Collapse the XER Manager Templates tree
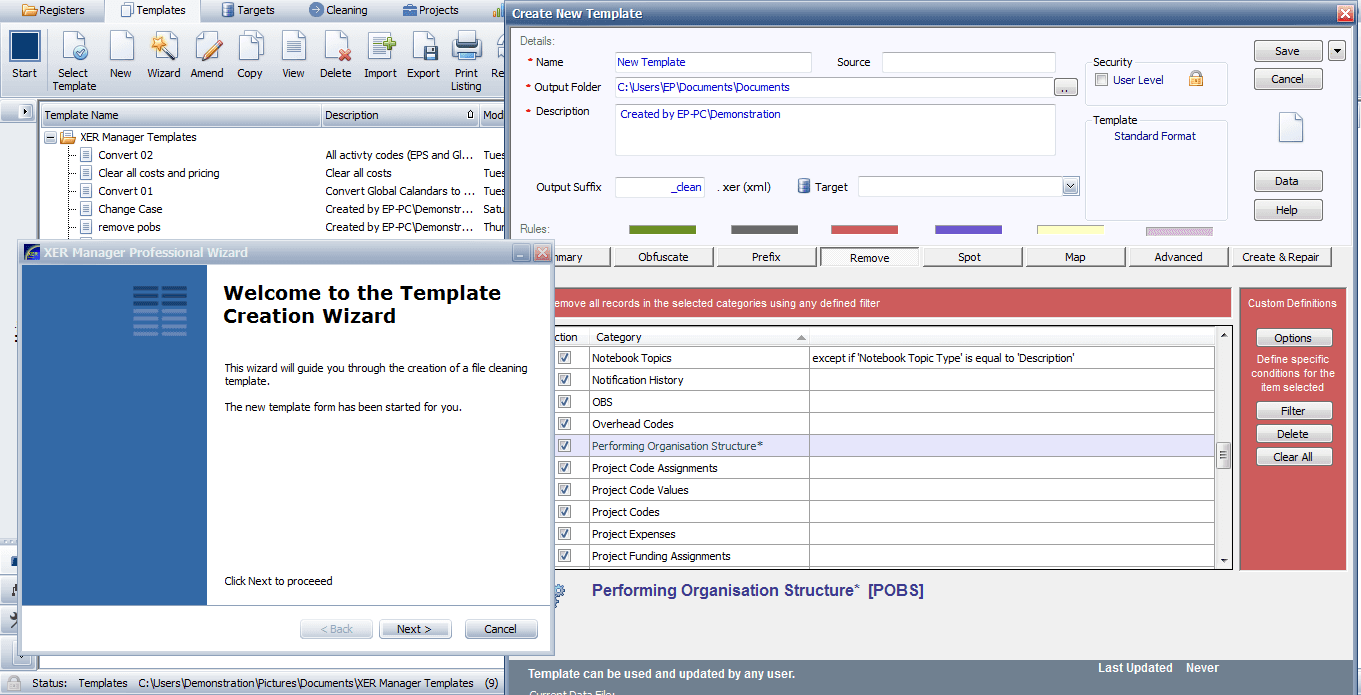The height and width of the screenshot is (695, 1361). 50,137
